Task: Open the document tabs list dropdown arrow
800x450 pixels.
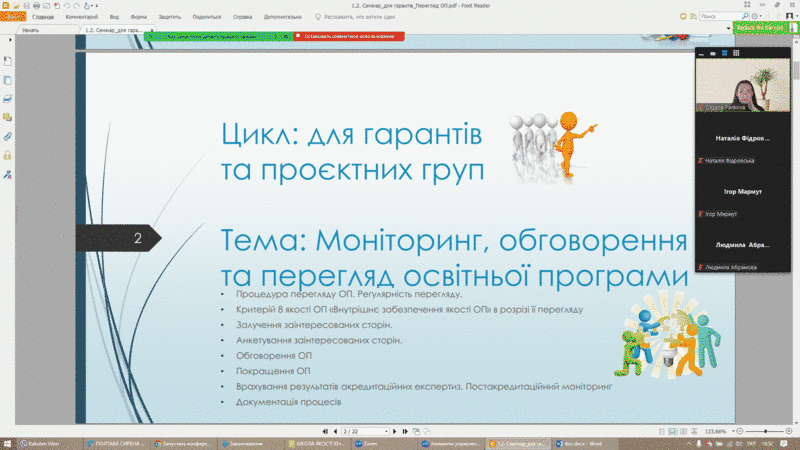Action: point(728,29)
